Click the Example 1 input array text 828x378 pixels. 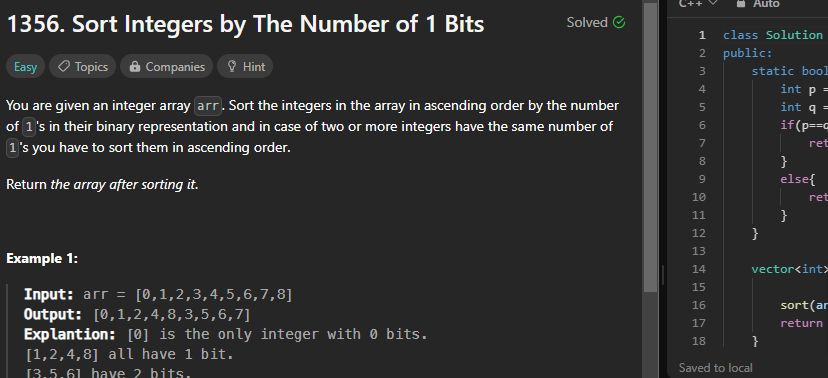213,294
